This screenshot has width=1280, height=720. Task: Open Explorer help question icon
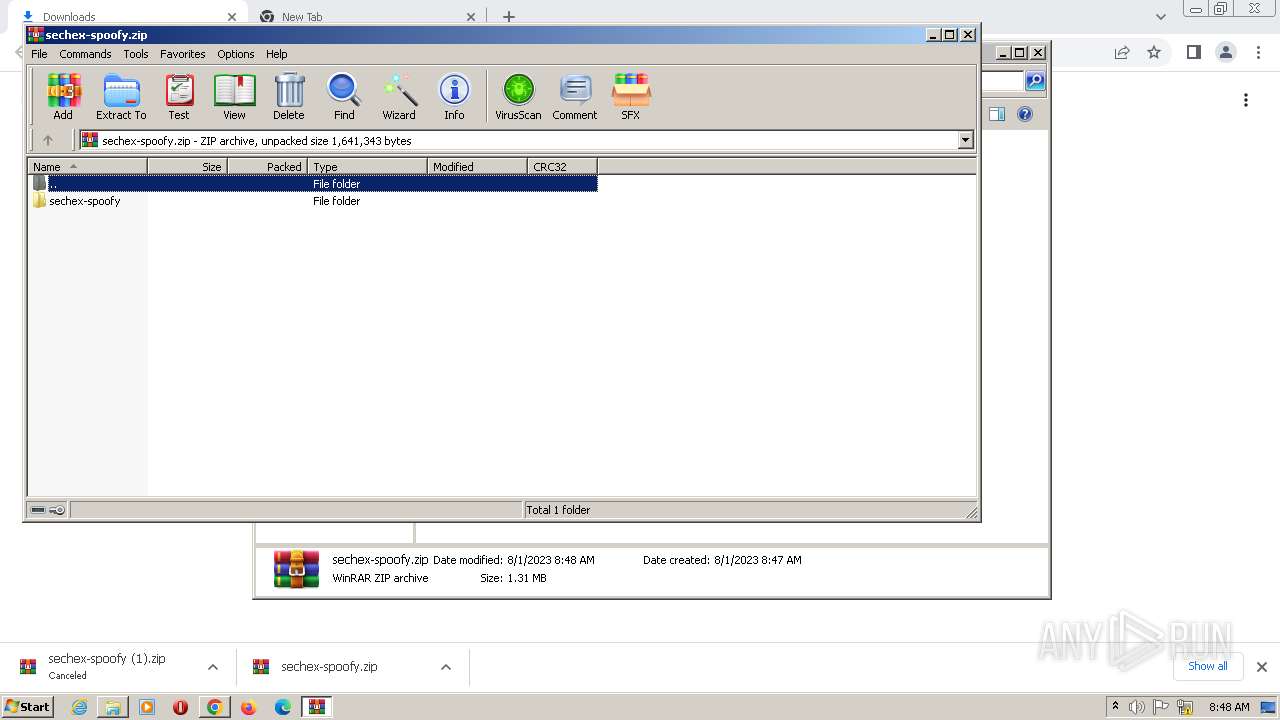(1025, 114)
